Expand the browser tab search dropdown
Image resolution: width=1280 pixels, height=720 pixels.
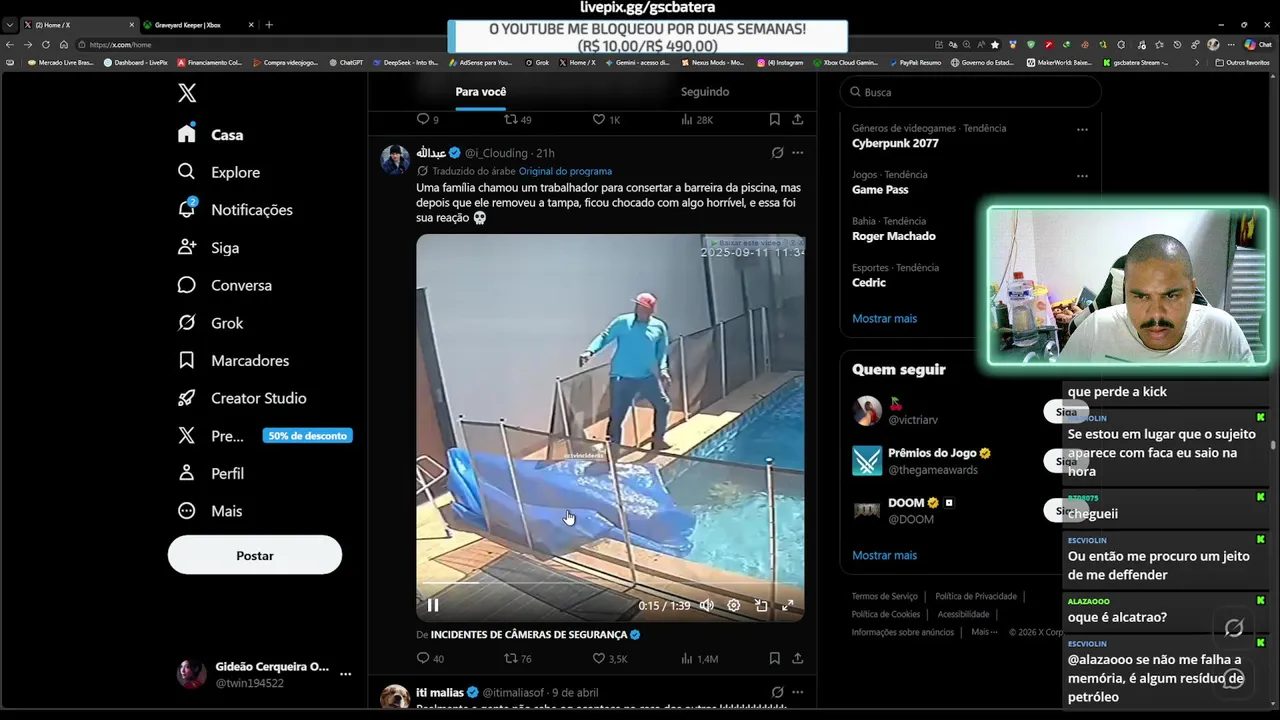click(9, 24)
